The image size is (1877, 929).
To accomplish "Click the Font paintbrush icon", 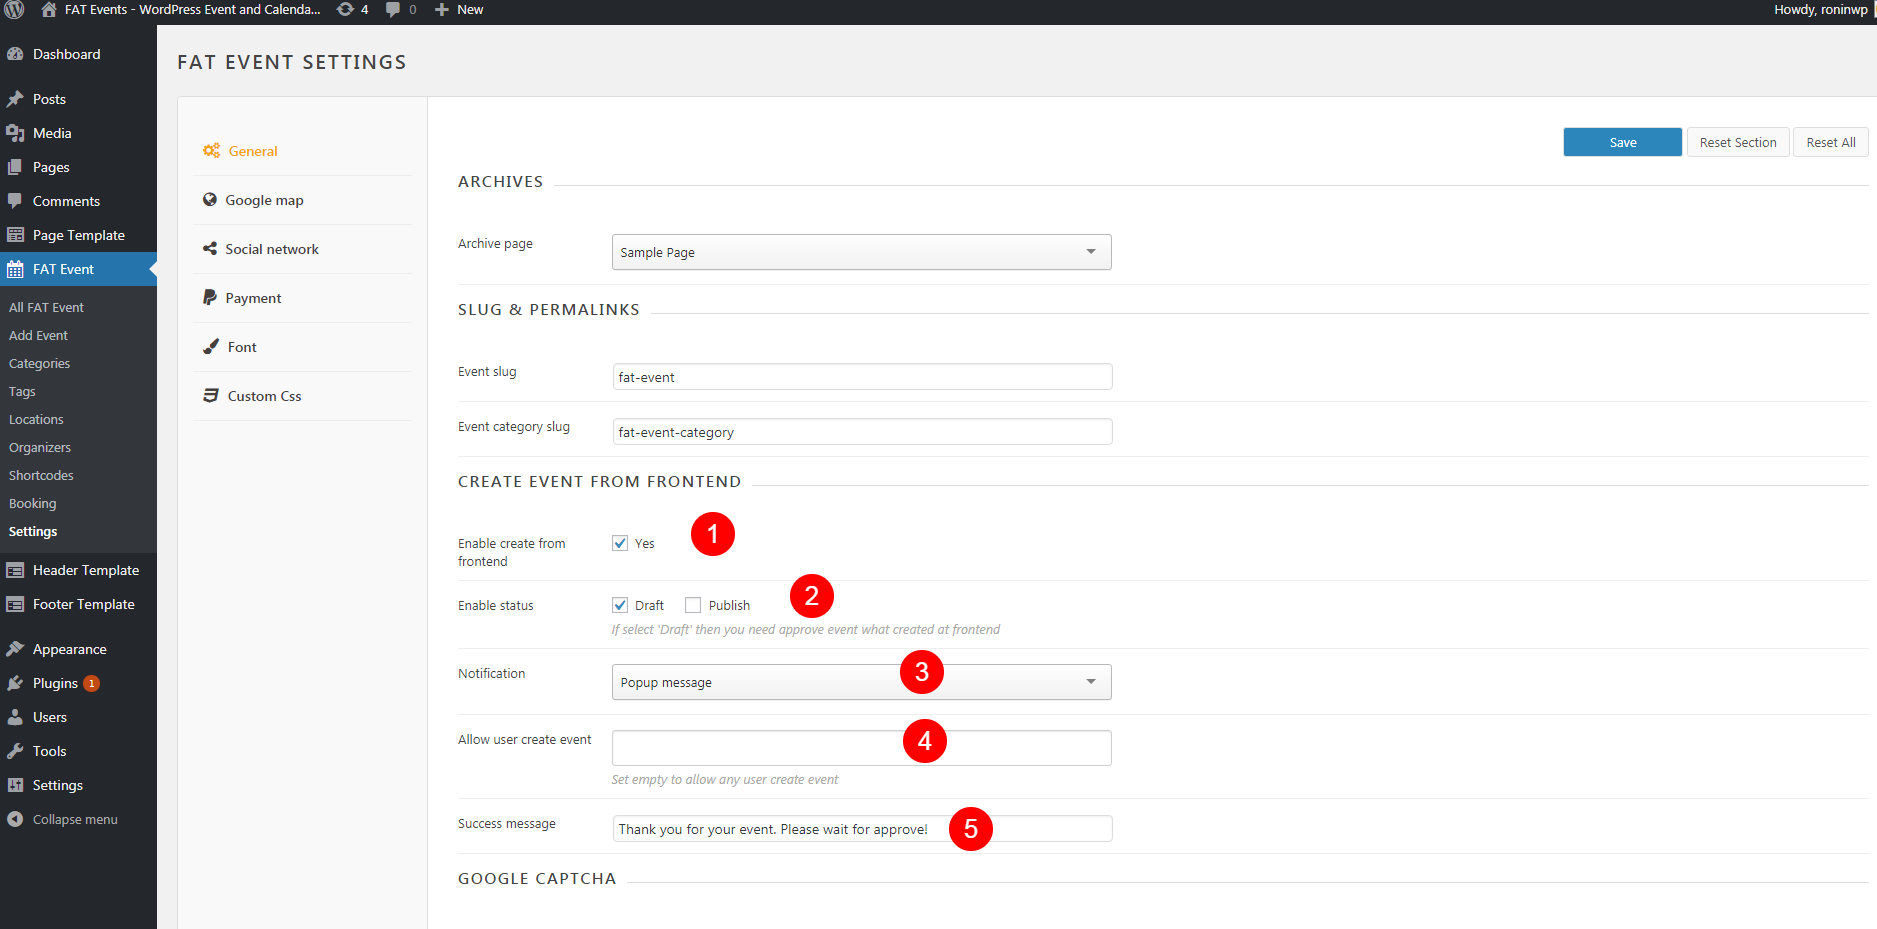I will point(211,347).
